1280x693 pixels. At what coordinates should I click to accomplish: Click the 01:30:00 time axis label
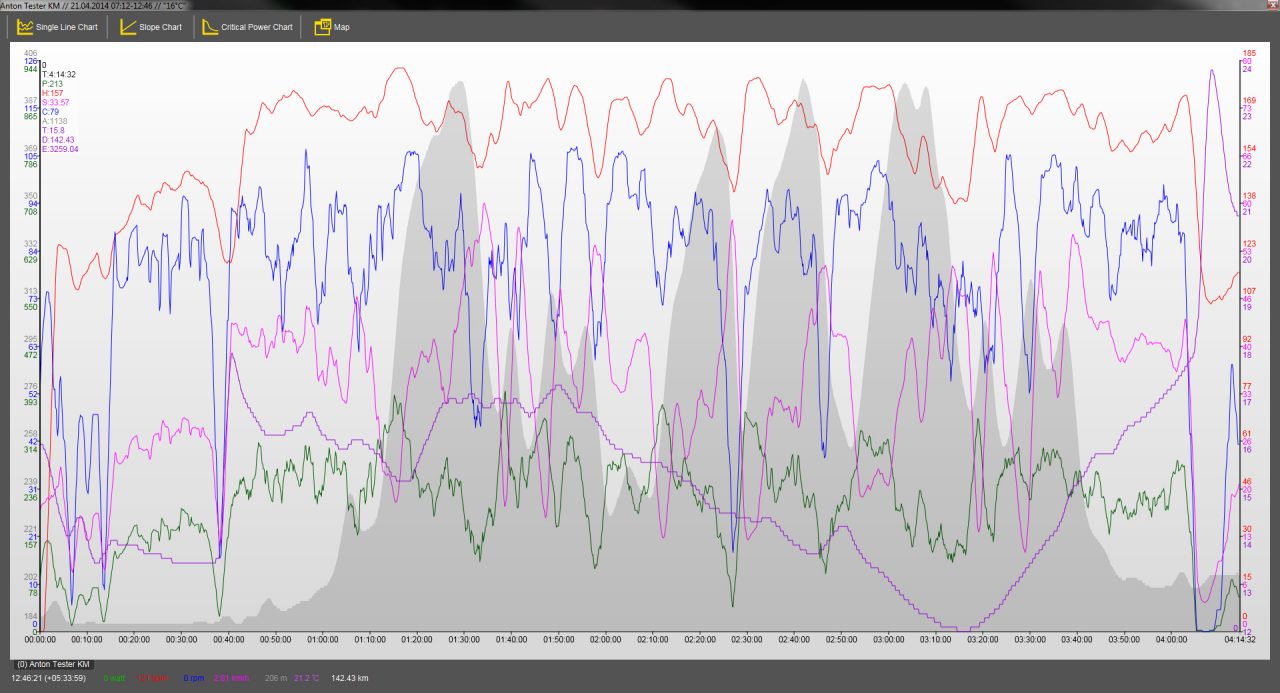click(464, 638)
